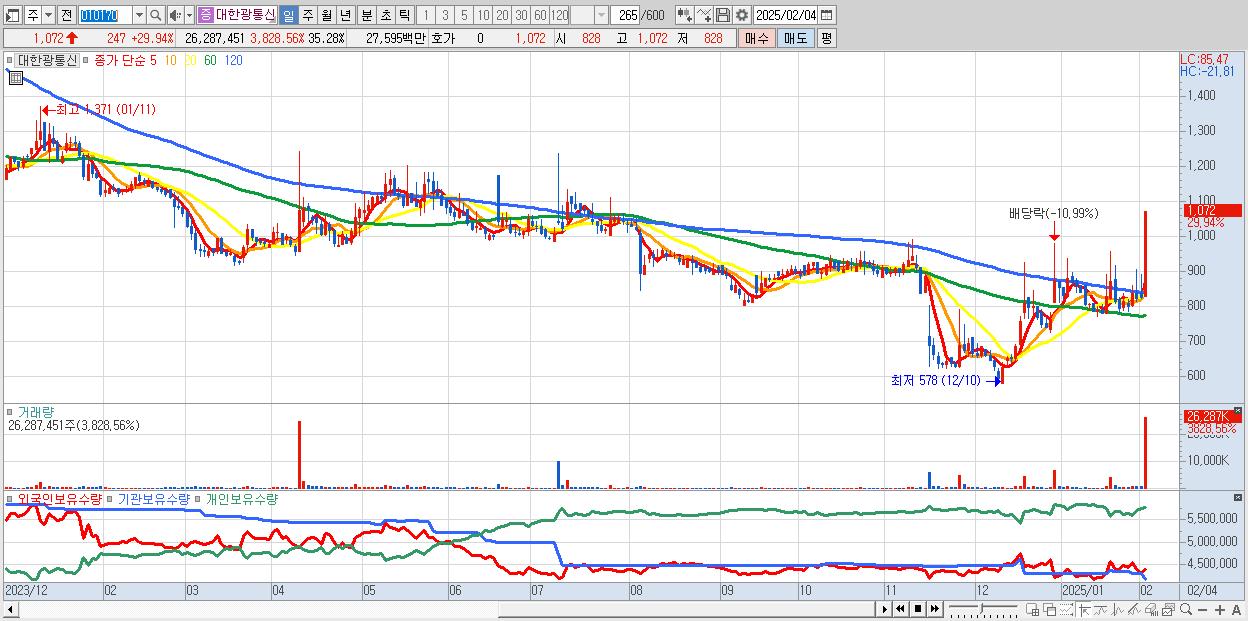Click the add line indicator icon

tap(704, 15)
